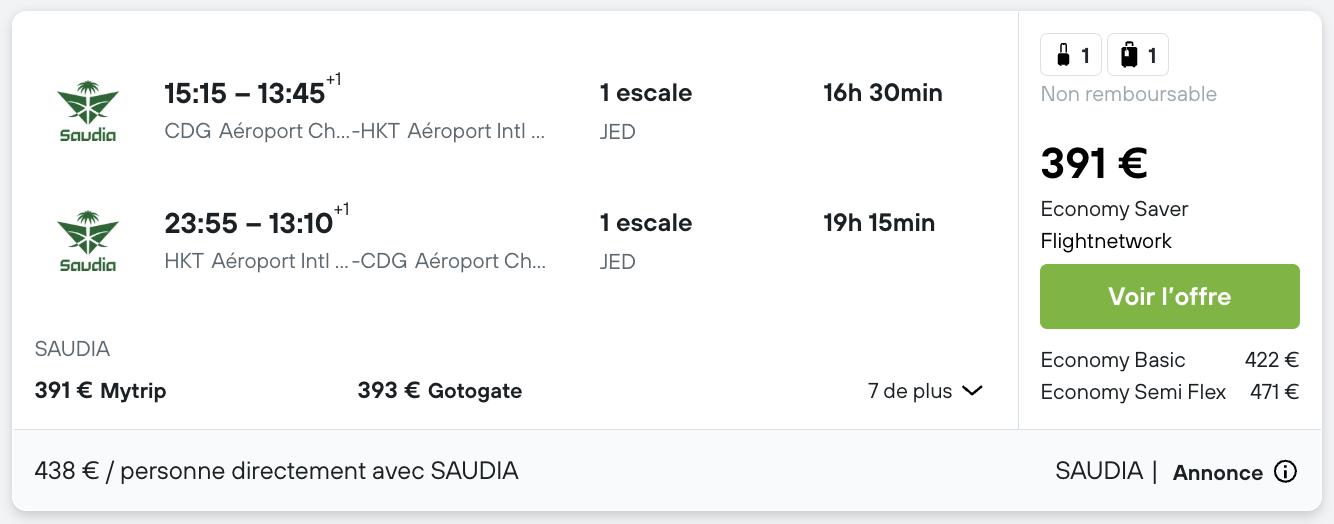Screen dimensions: 1334x524
Task: Click the Saudia logo on outbound flight
Action: click(88, 111)
